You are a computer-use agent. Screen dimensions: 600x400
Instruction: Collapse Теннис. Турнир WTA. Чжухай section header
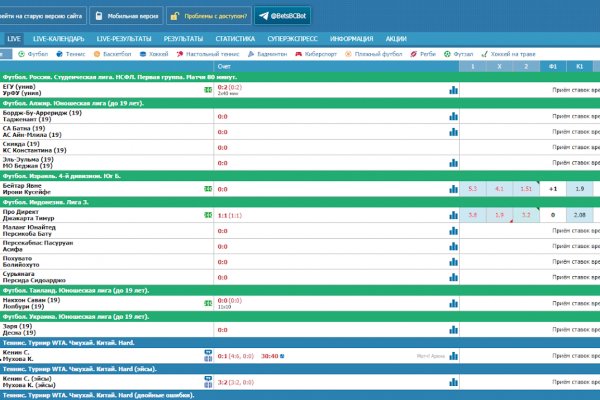click(70, 342)
